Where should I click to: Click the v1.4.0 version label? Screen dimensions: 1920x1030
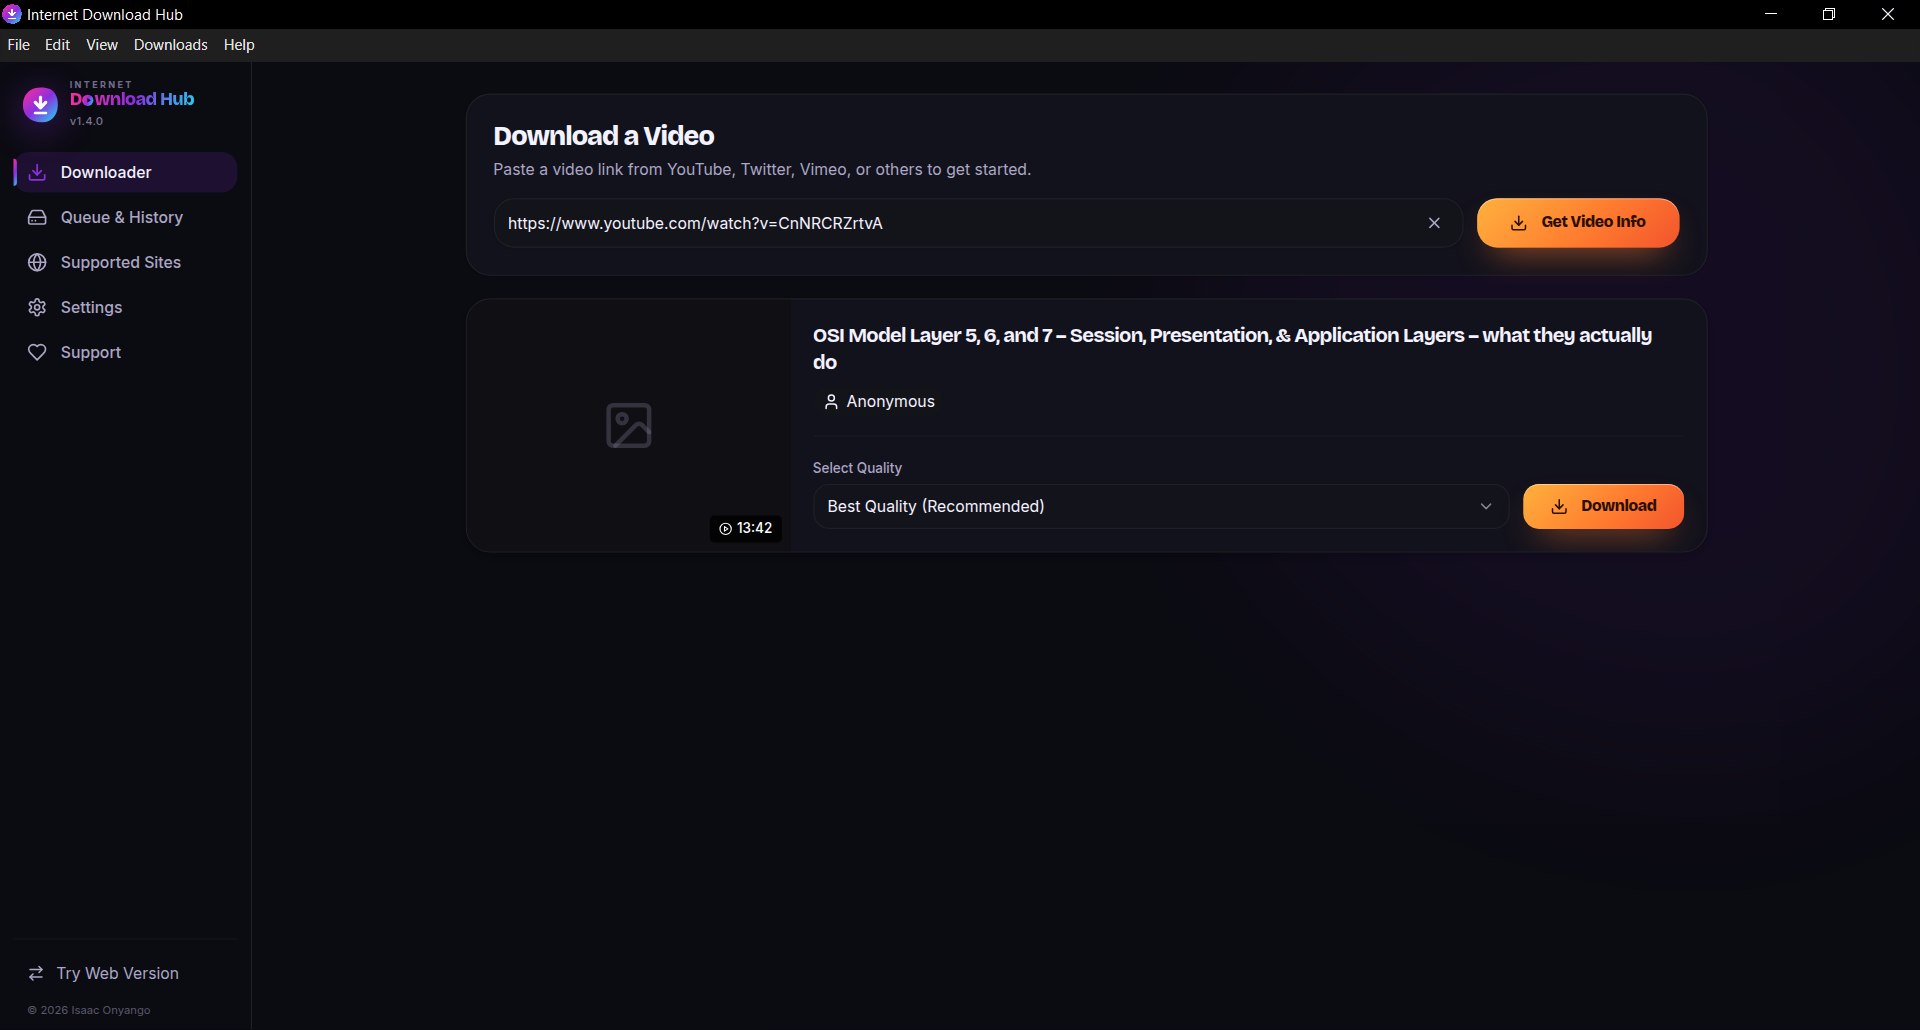(x=86, y=121)
